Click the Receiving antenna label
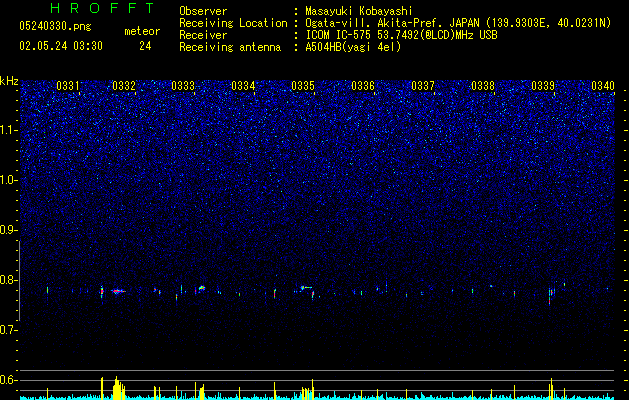Screen dimensions: 629x400 [230, 47]
